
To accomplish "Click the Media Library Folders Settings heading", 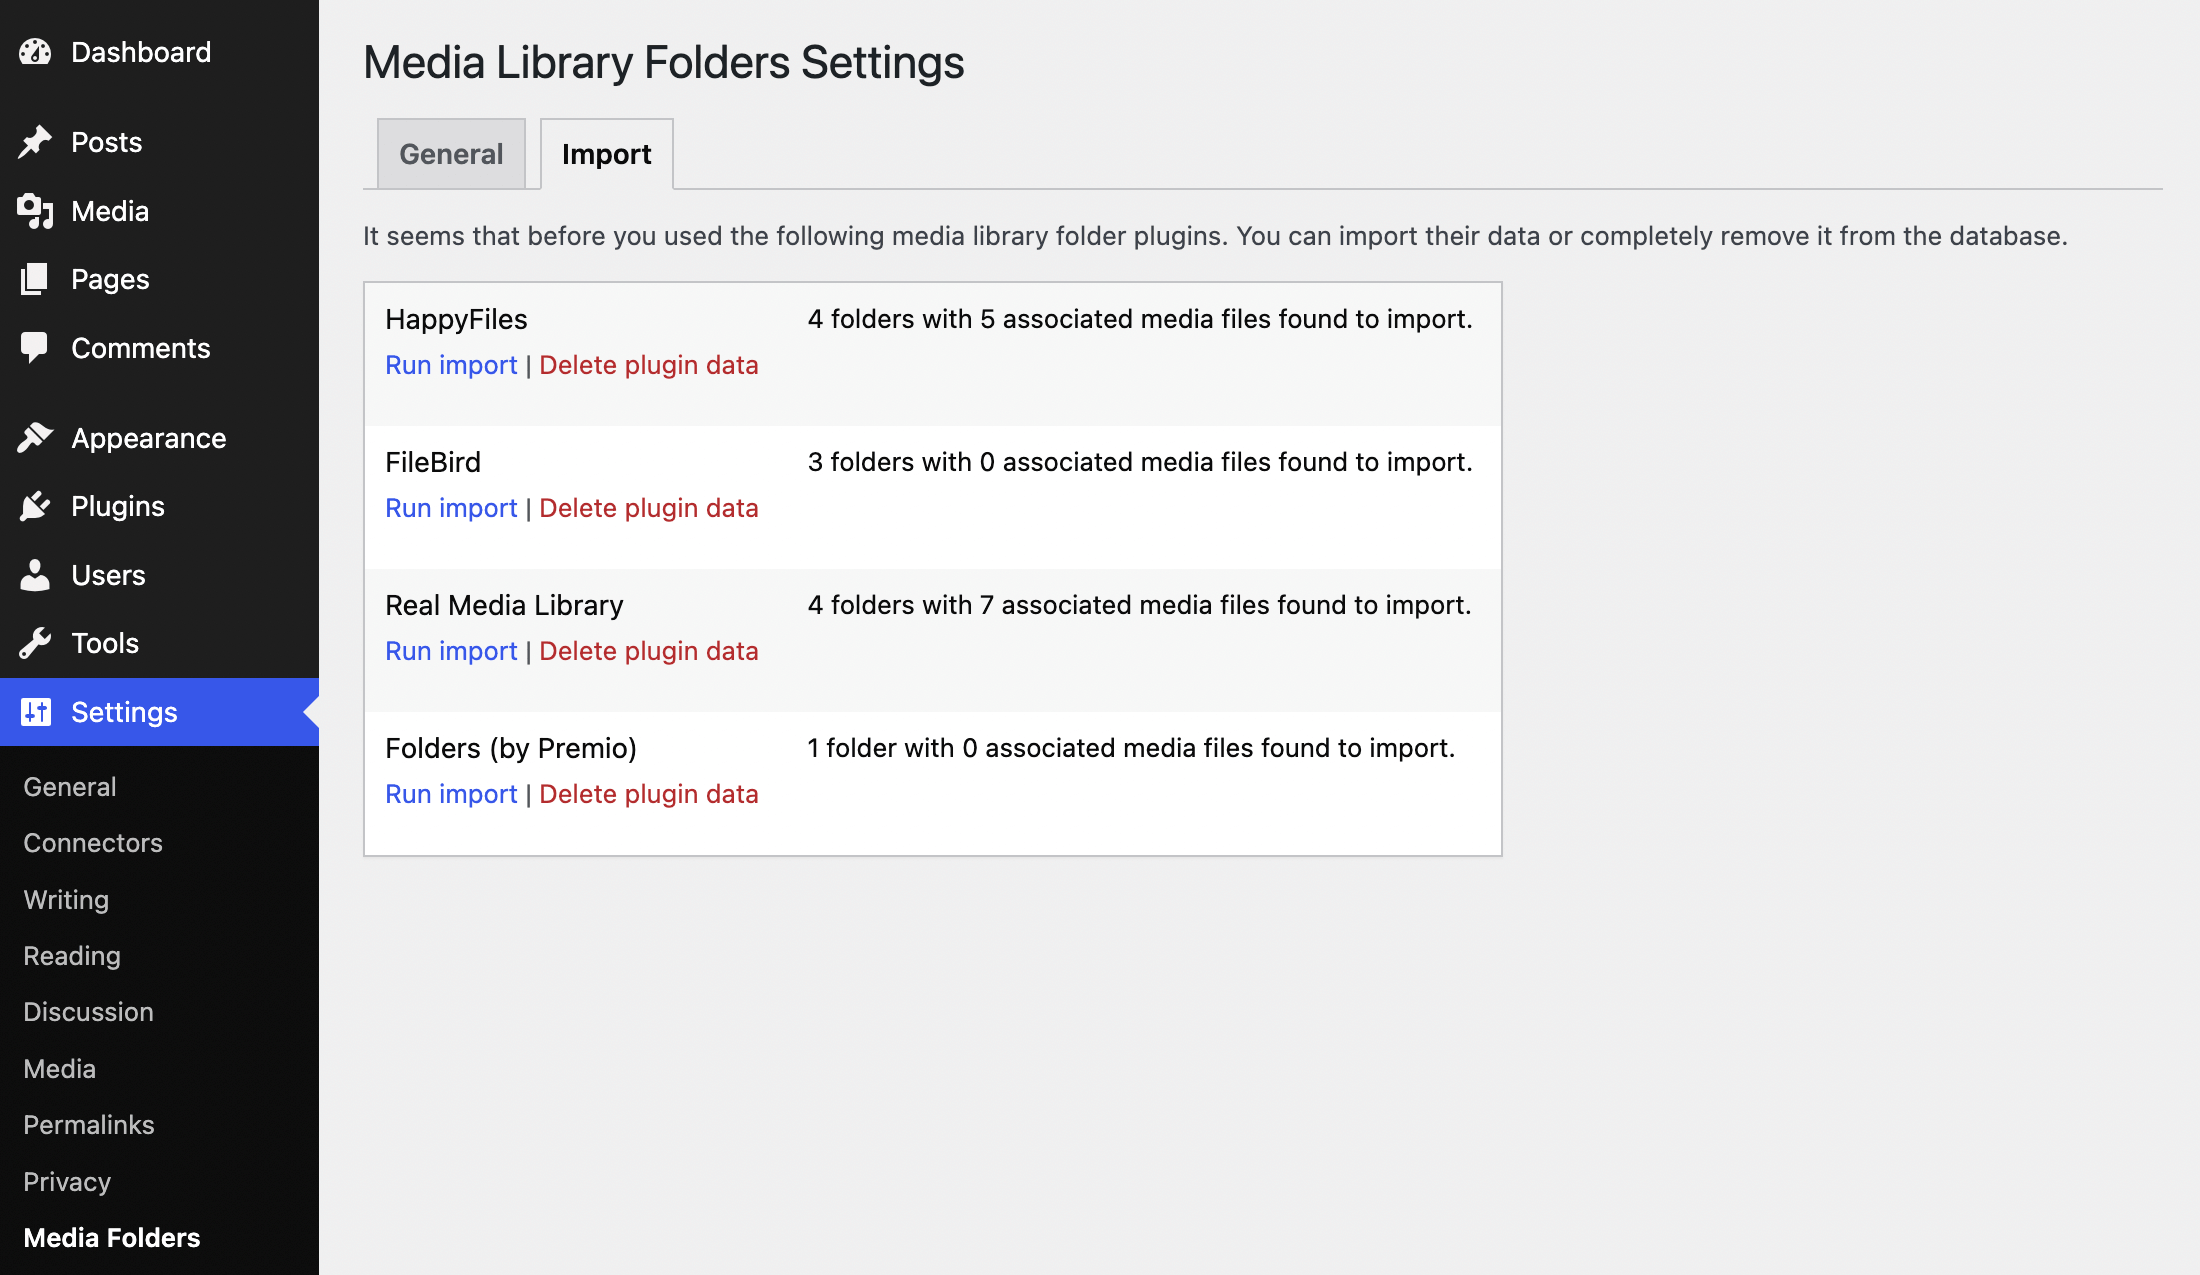I will (x=664, y=62).
